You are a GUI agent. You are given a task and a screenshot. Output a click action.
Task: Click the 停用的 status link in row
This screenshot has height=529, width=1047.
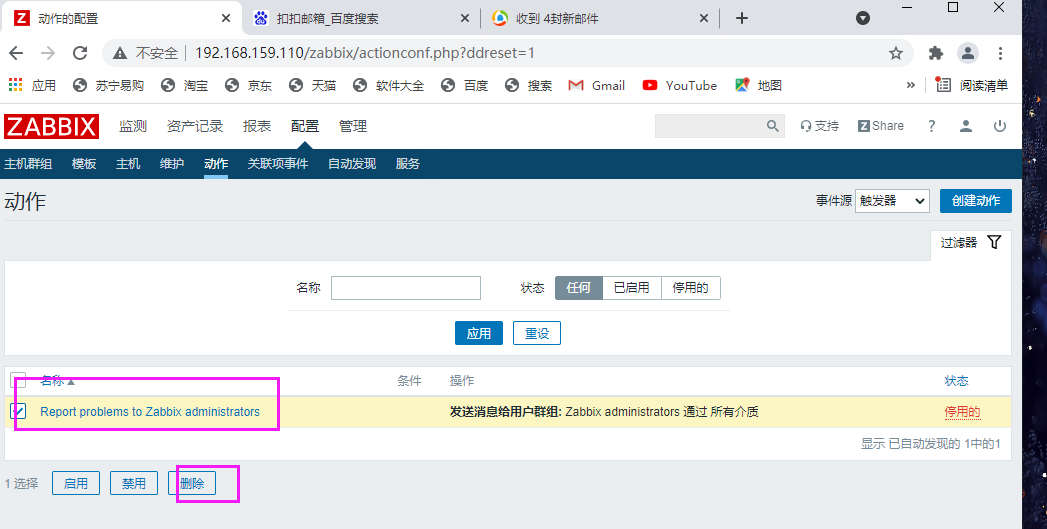tap(962, 412)
